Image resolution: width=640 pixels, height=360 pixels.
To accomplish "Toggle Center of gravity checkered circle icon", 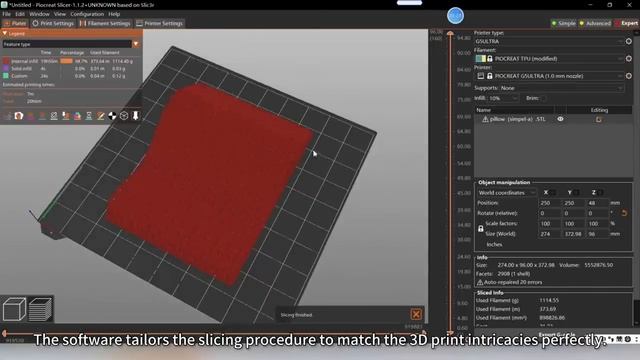I will (112, 116).
